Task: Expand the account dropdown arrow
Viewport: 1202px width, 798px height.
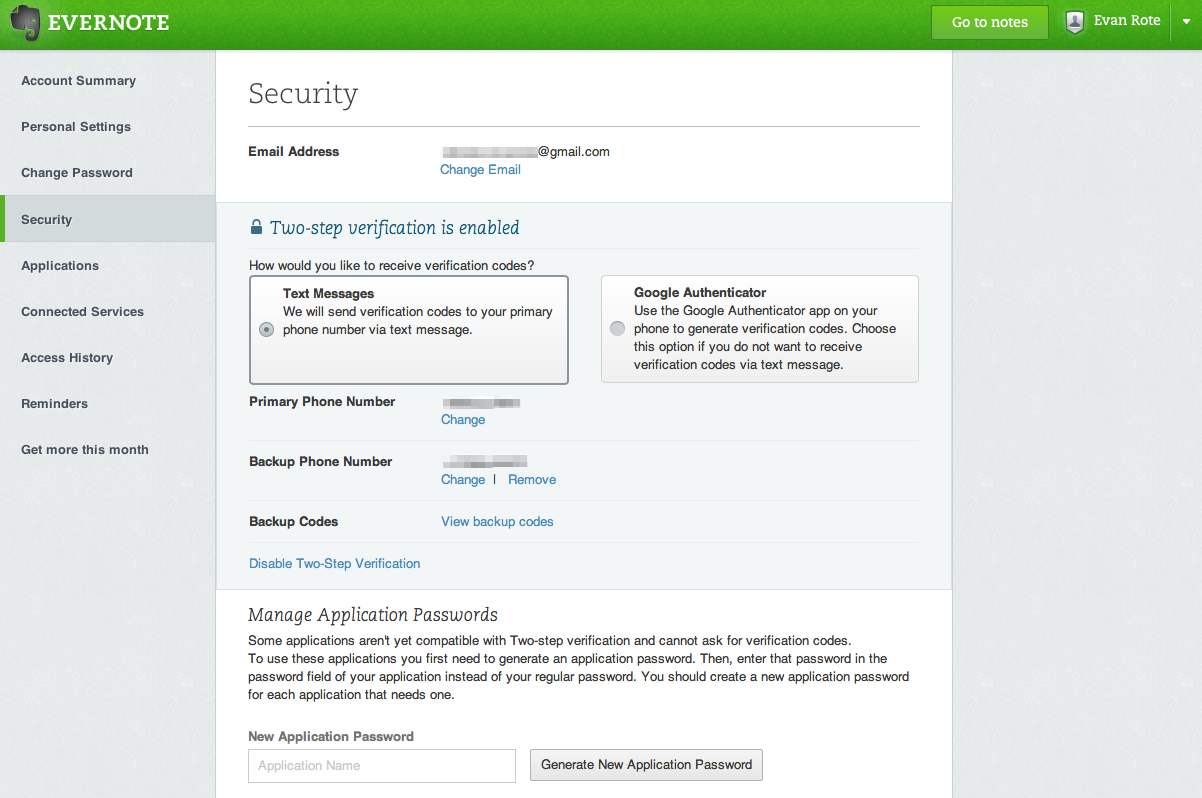Action: click(1185, 23)
